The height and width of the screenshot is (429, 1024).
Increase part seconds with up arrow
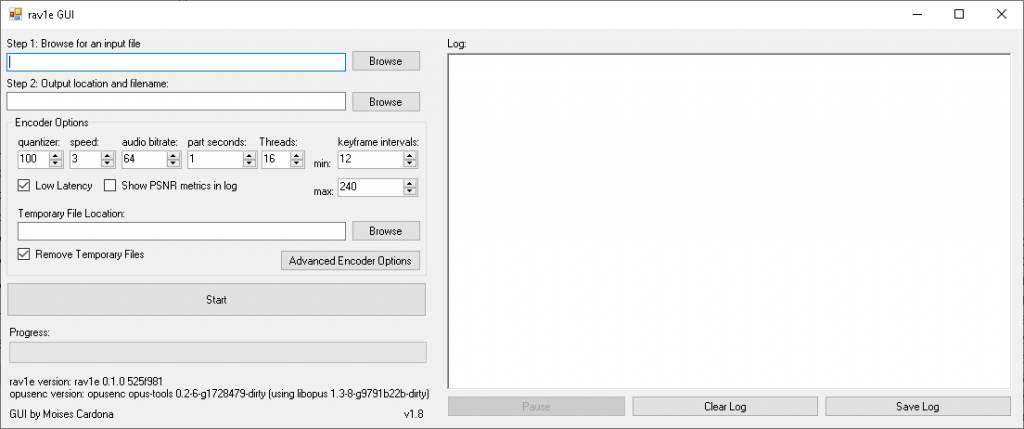(249, 155)
